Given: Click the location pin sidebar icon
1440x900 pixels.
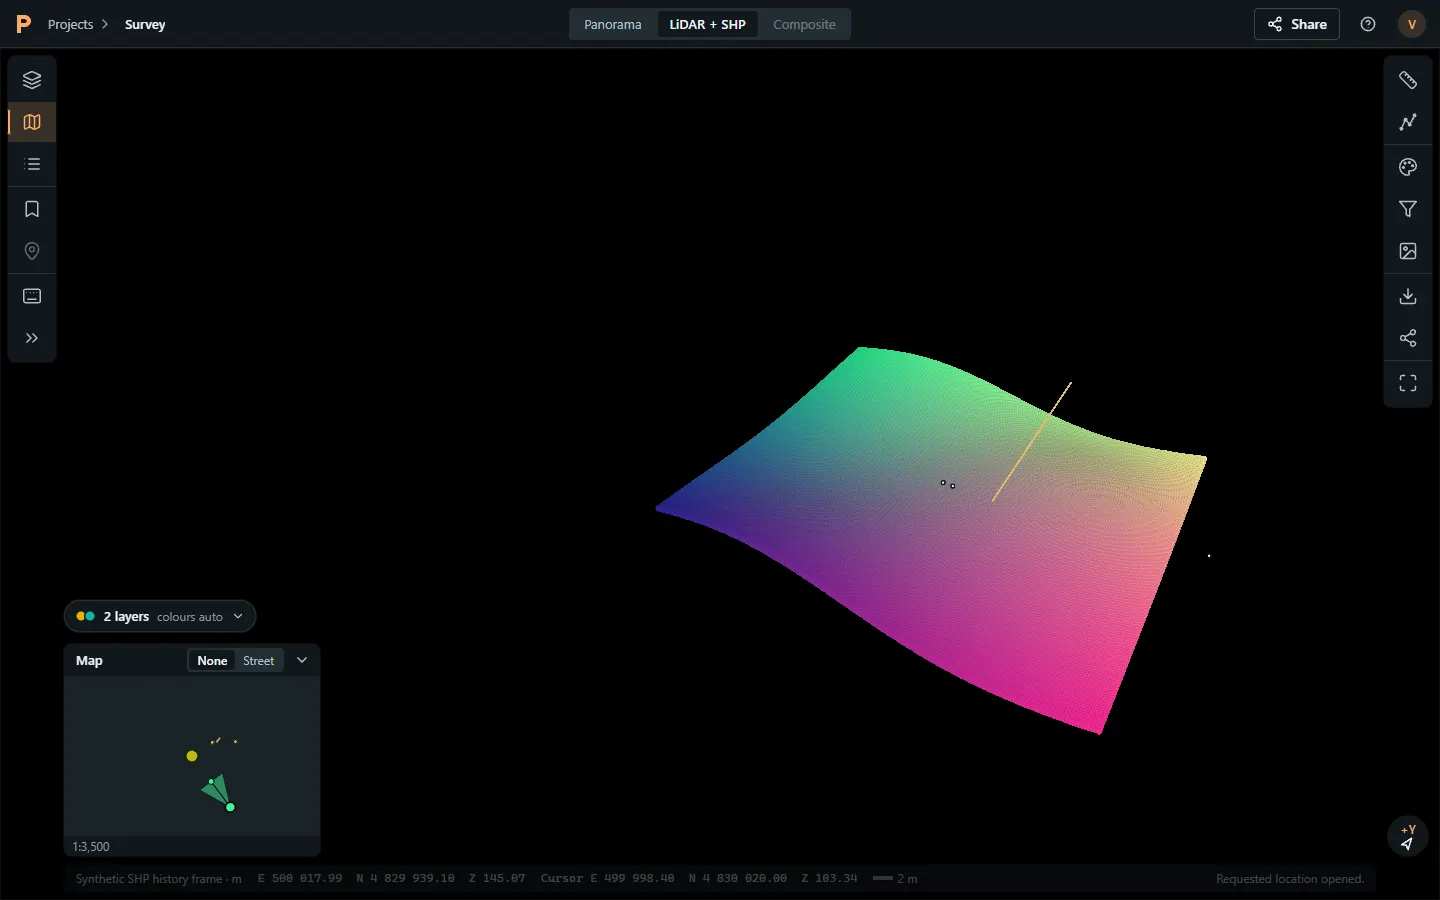Looking at the screenshot, I should [x=32, y=251].
